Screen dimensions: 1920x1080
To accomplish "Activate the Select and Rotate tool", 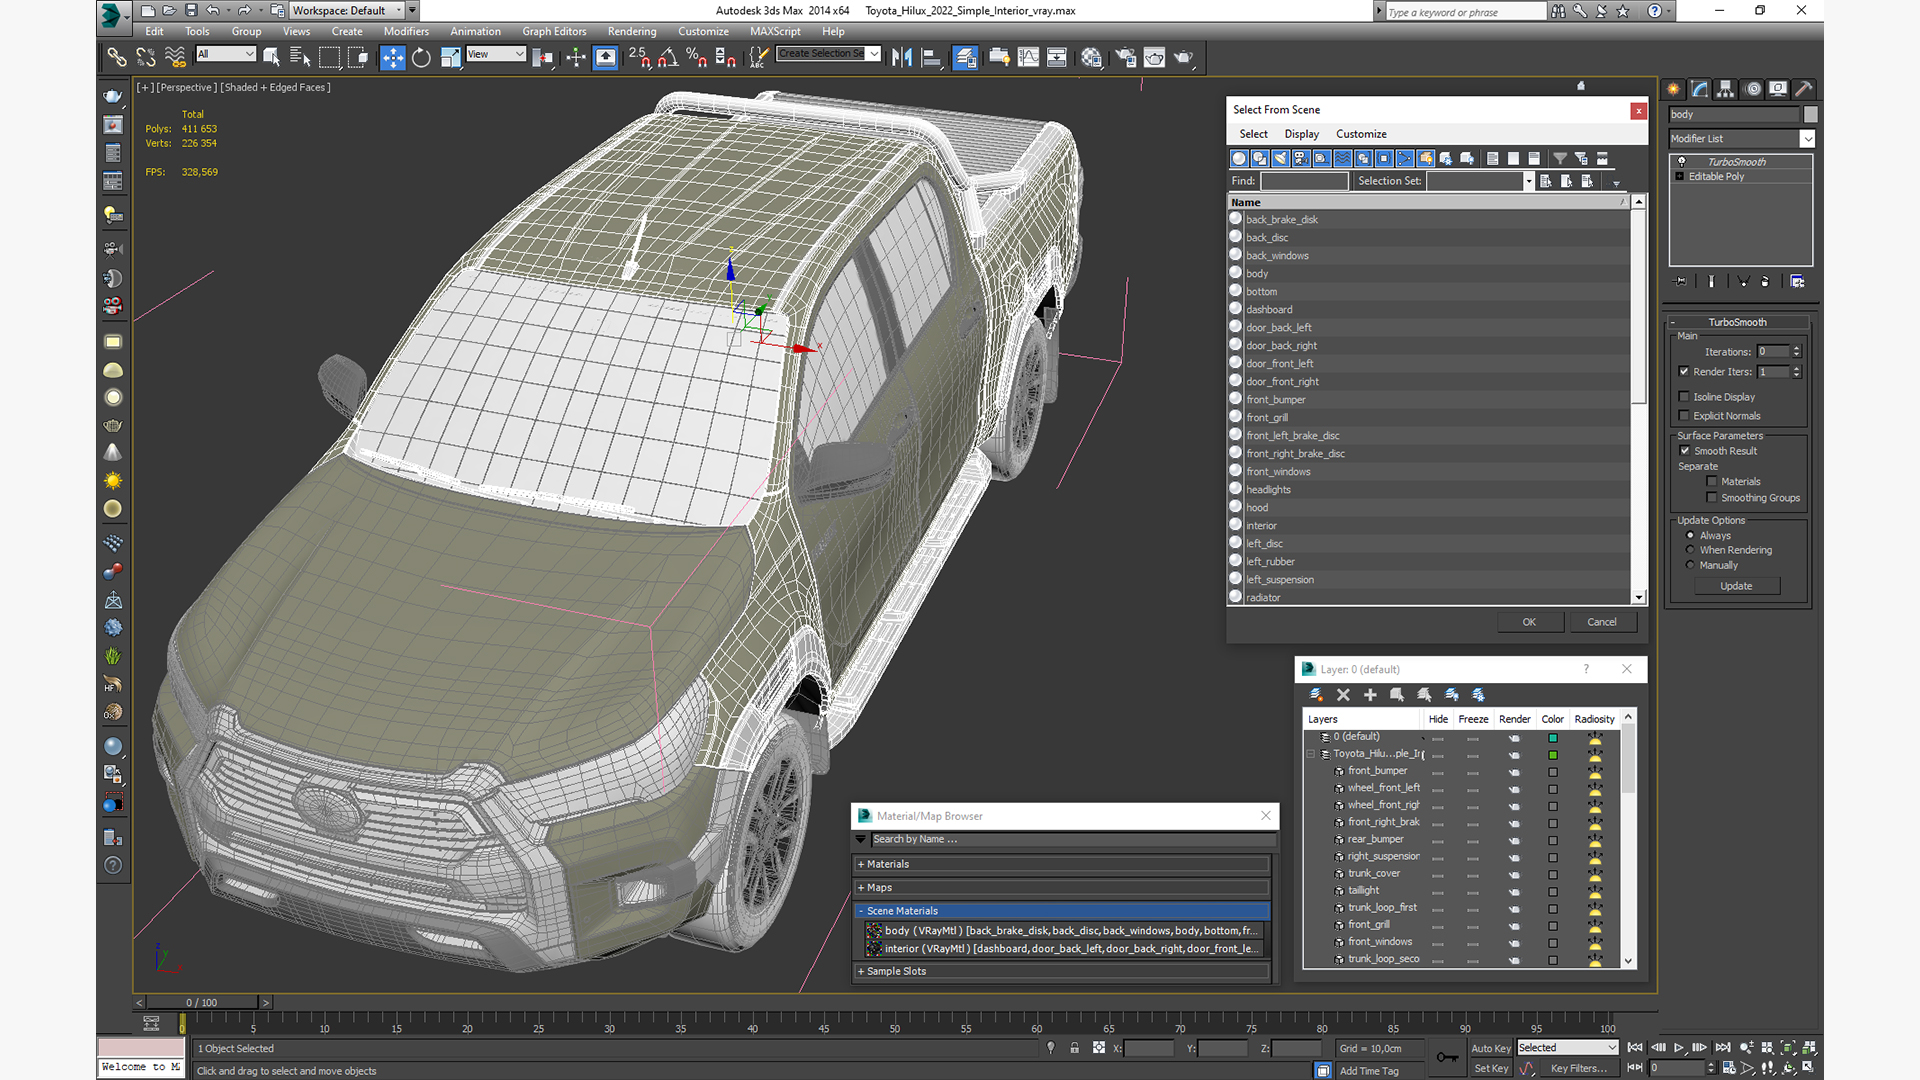I will [x=421, y=58].
